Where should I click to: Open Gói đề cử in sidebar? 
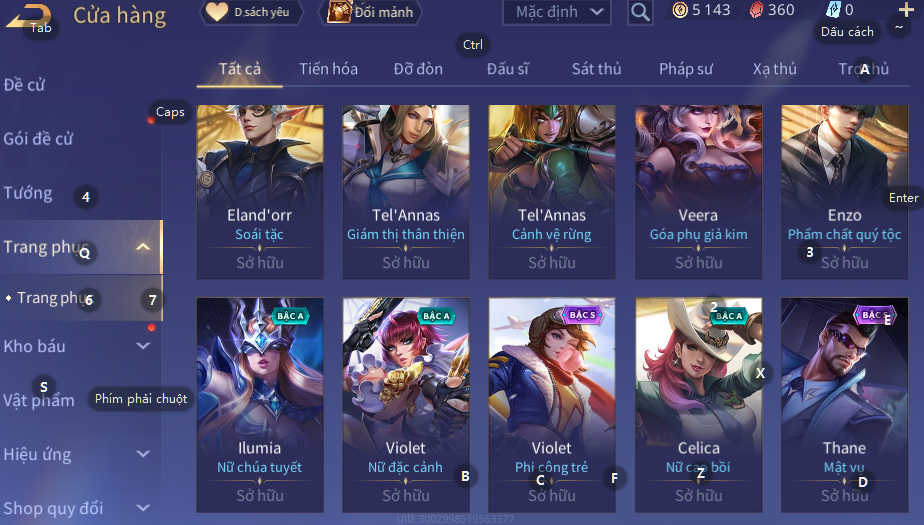(38, 139)
